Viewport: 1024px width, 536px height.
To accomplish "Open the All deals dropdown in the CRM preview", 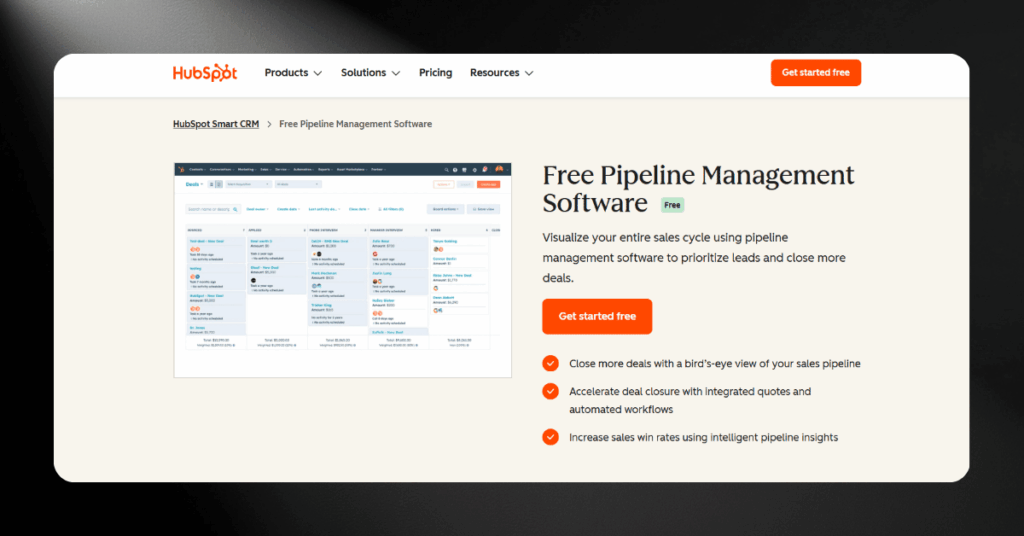I will [298, 184].
